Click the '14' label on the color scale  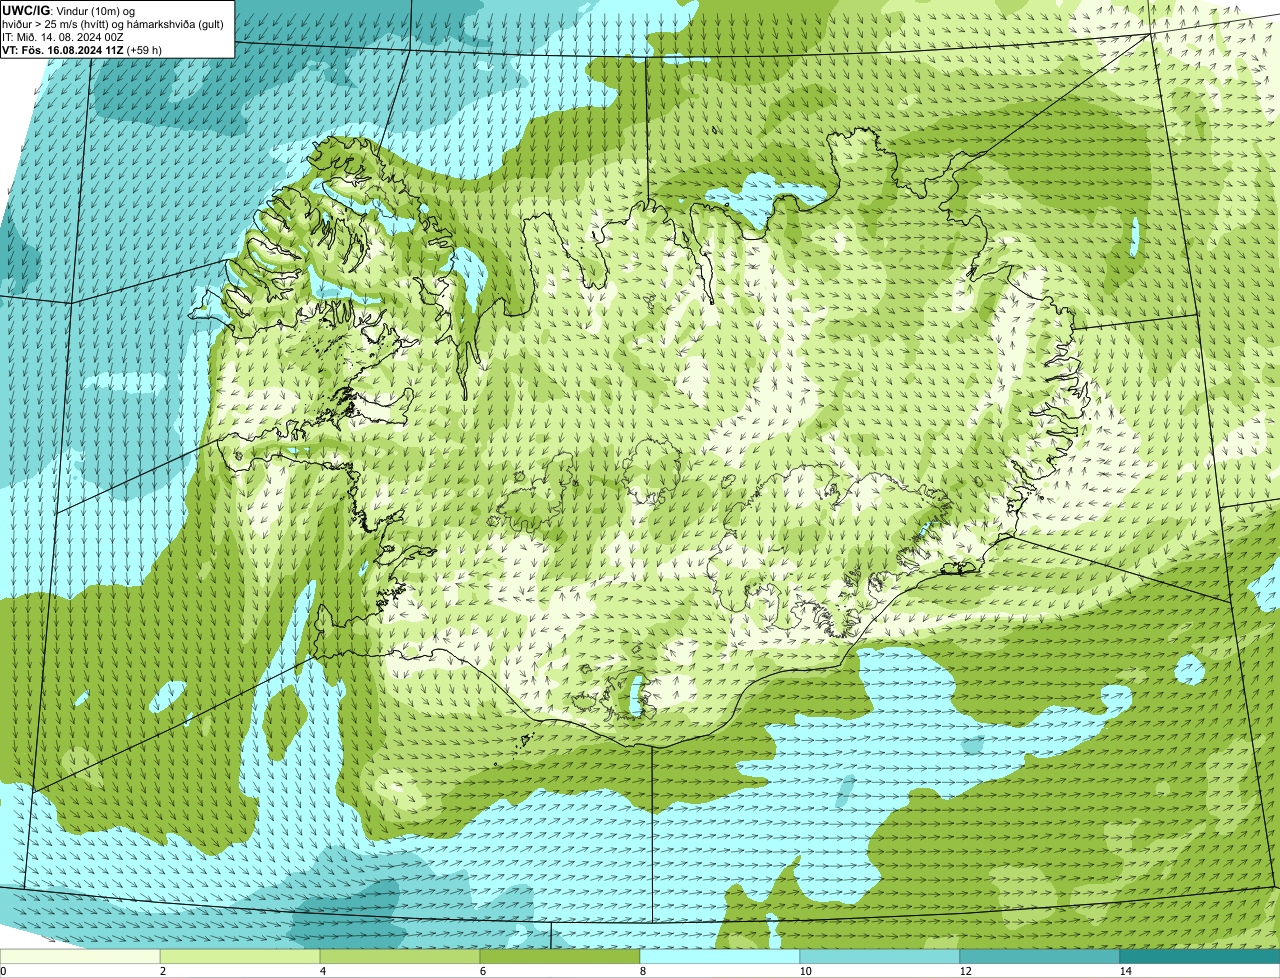point(1125,971)
